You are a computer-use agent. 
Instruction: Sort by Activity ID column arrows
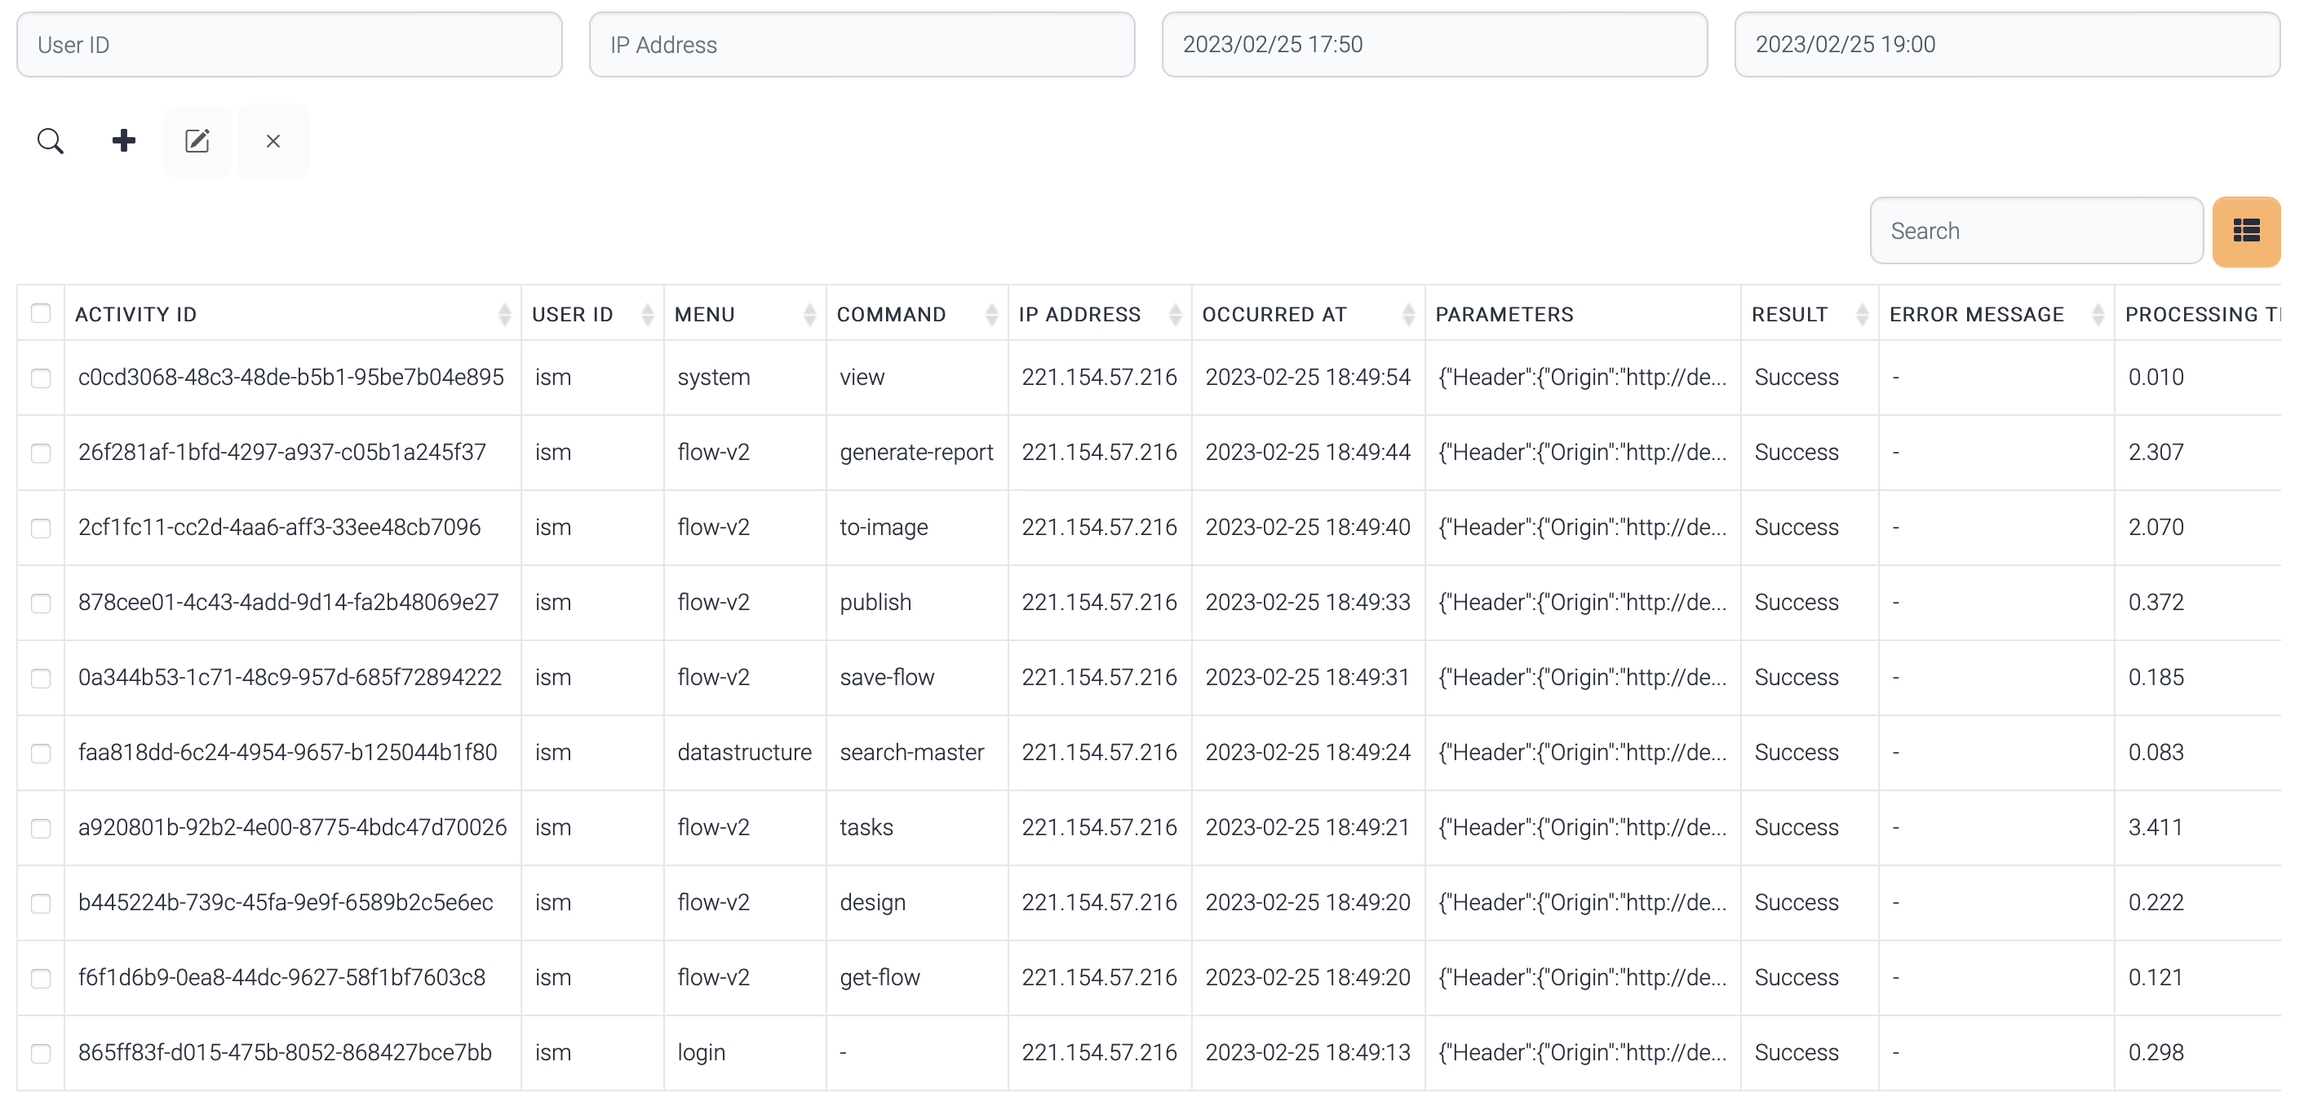click(504, 315)
